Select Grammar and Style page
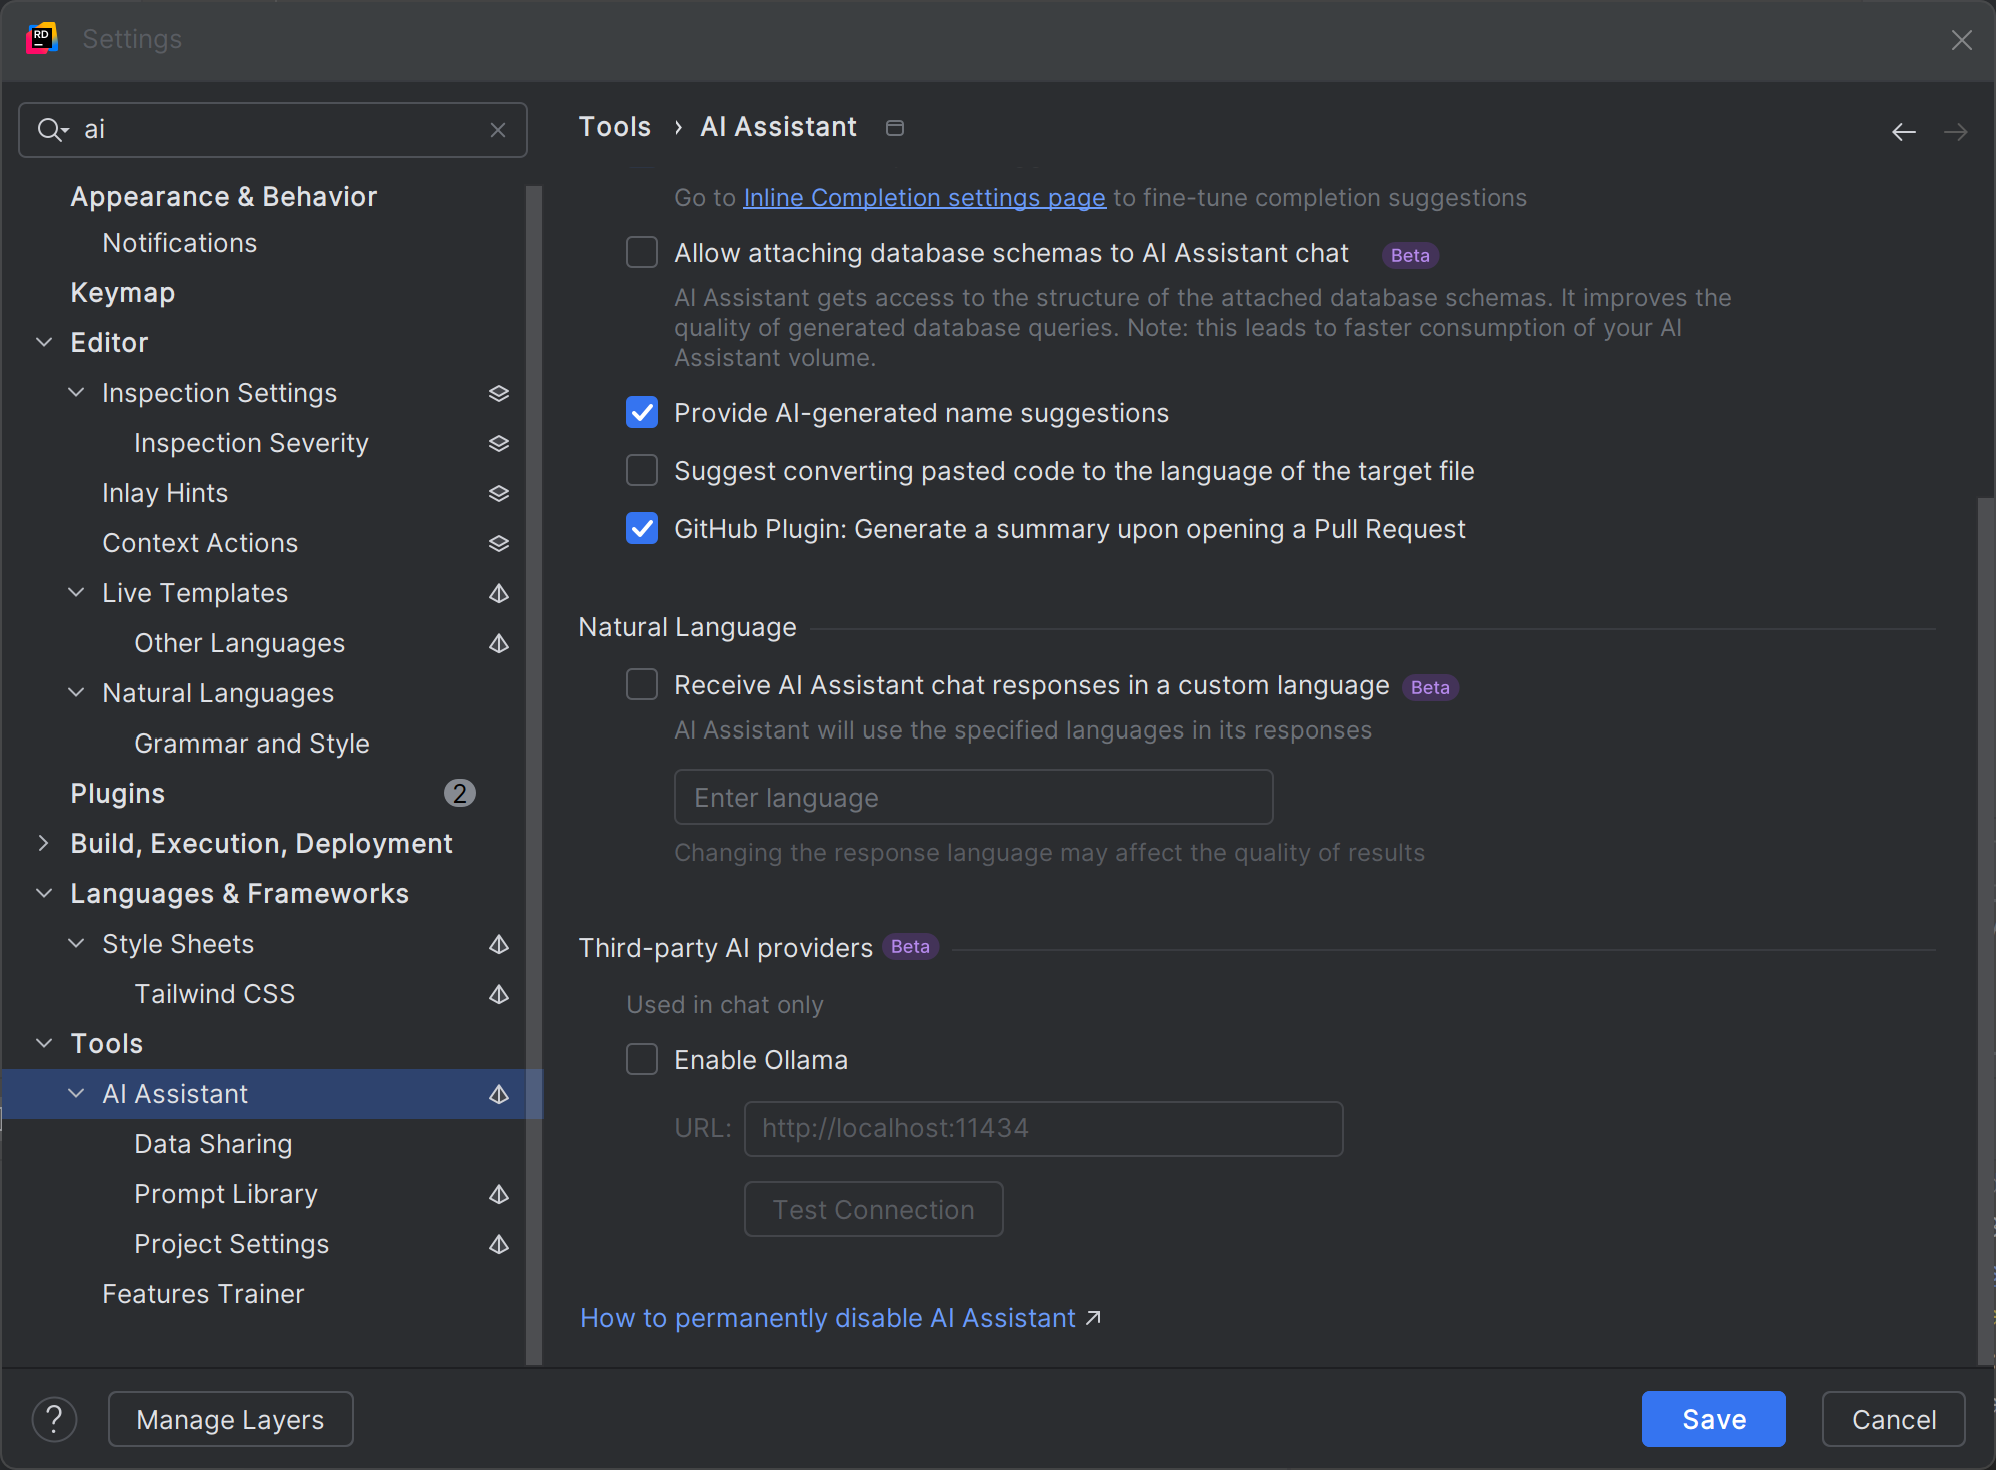1996x1470 pixels. (252, 744)
